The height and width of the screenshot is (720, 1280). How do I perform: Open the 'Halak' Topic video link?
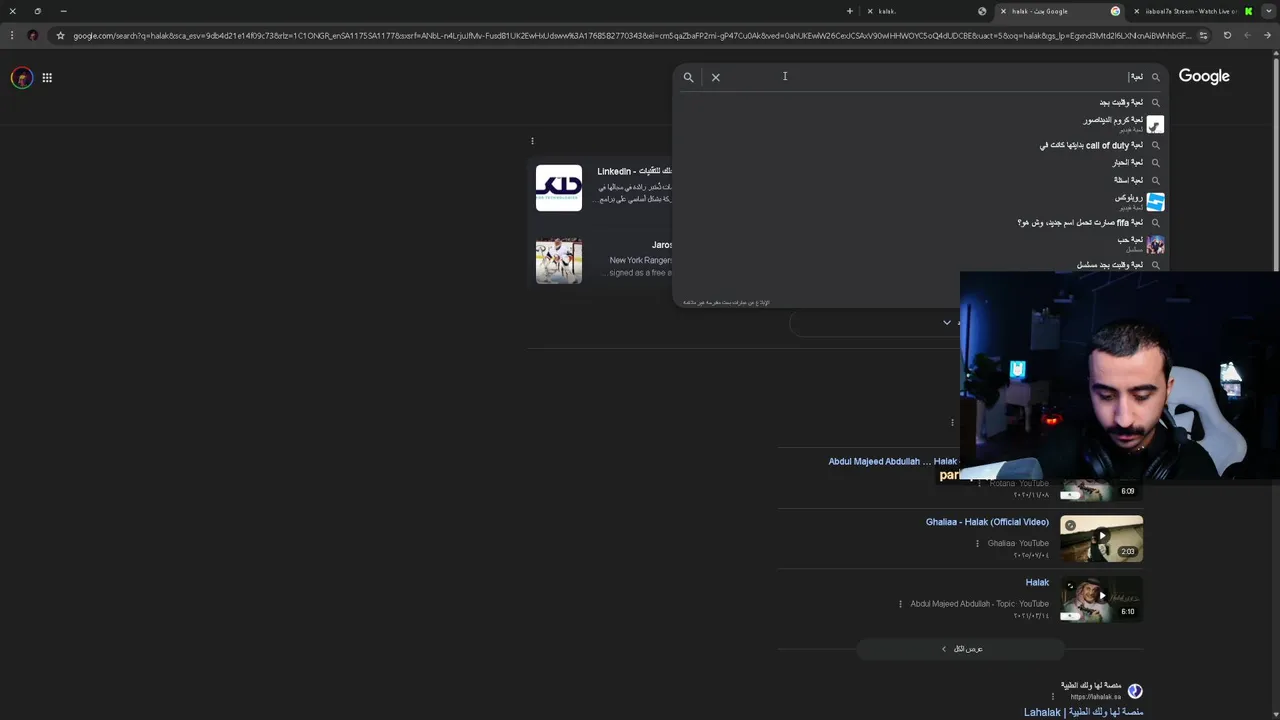point(1037,582)
